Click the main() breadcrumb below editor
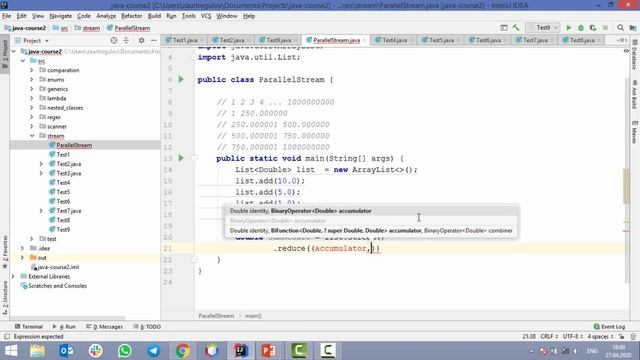The height and width of the screenshot is (360, 640). click(253, 316)
